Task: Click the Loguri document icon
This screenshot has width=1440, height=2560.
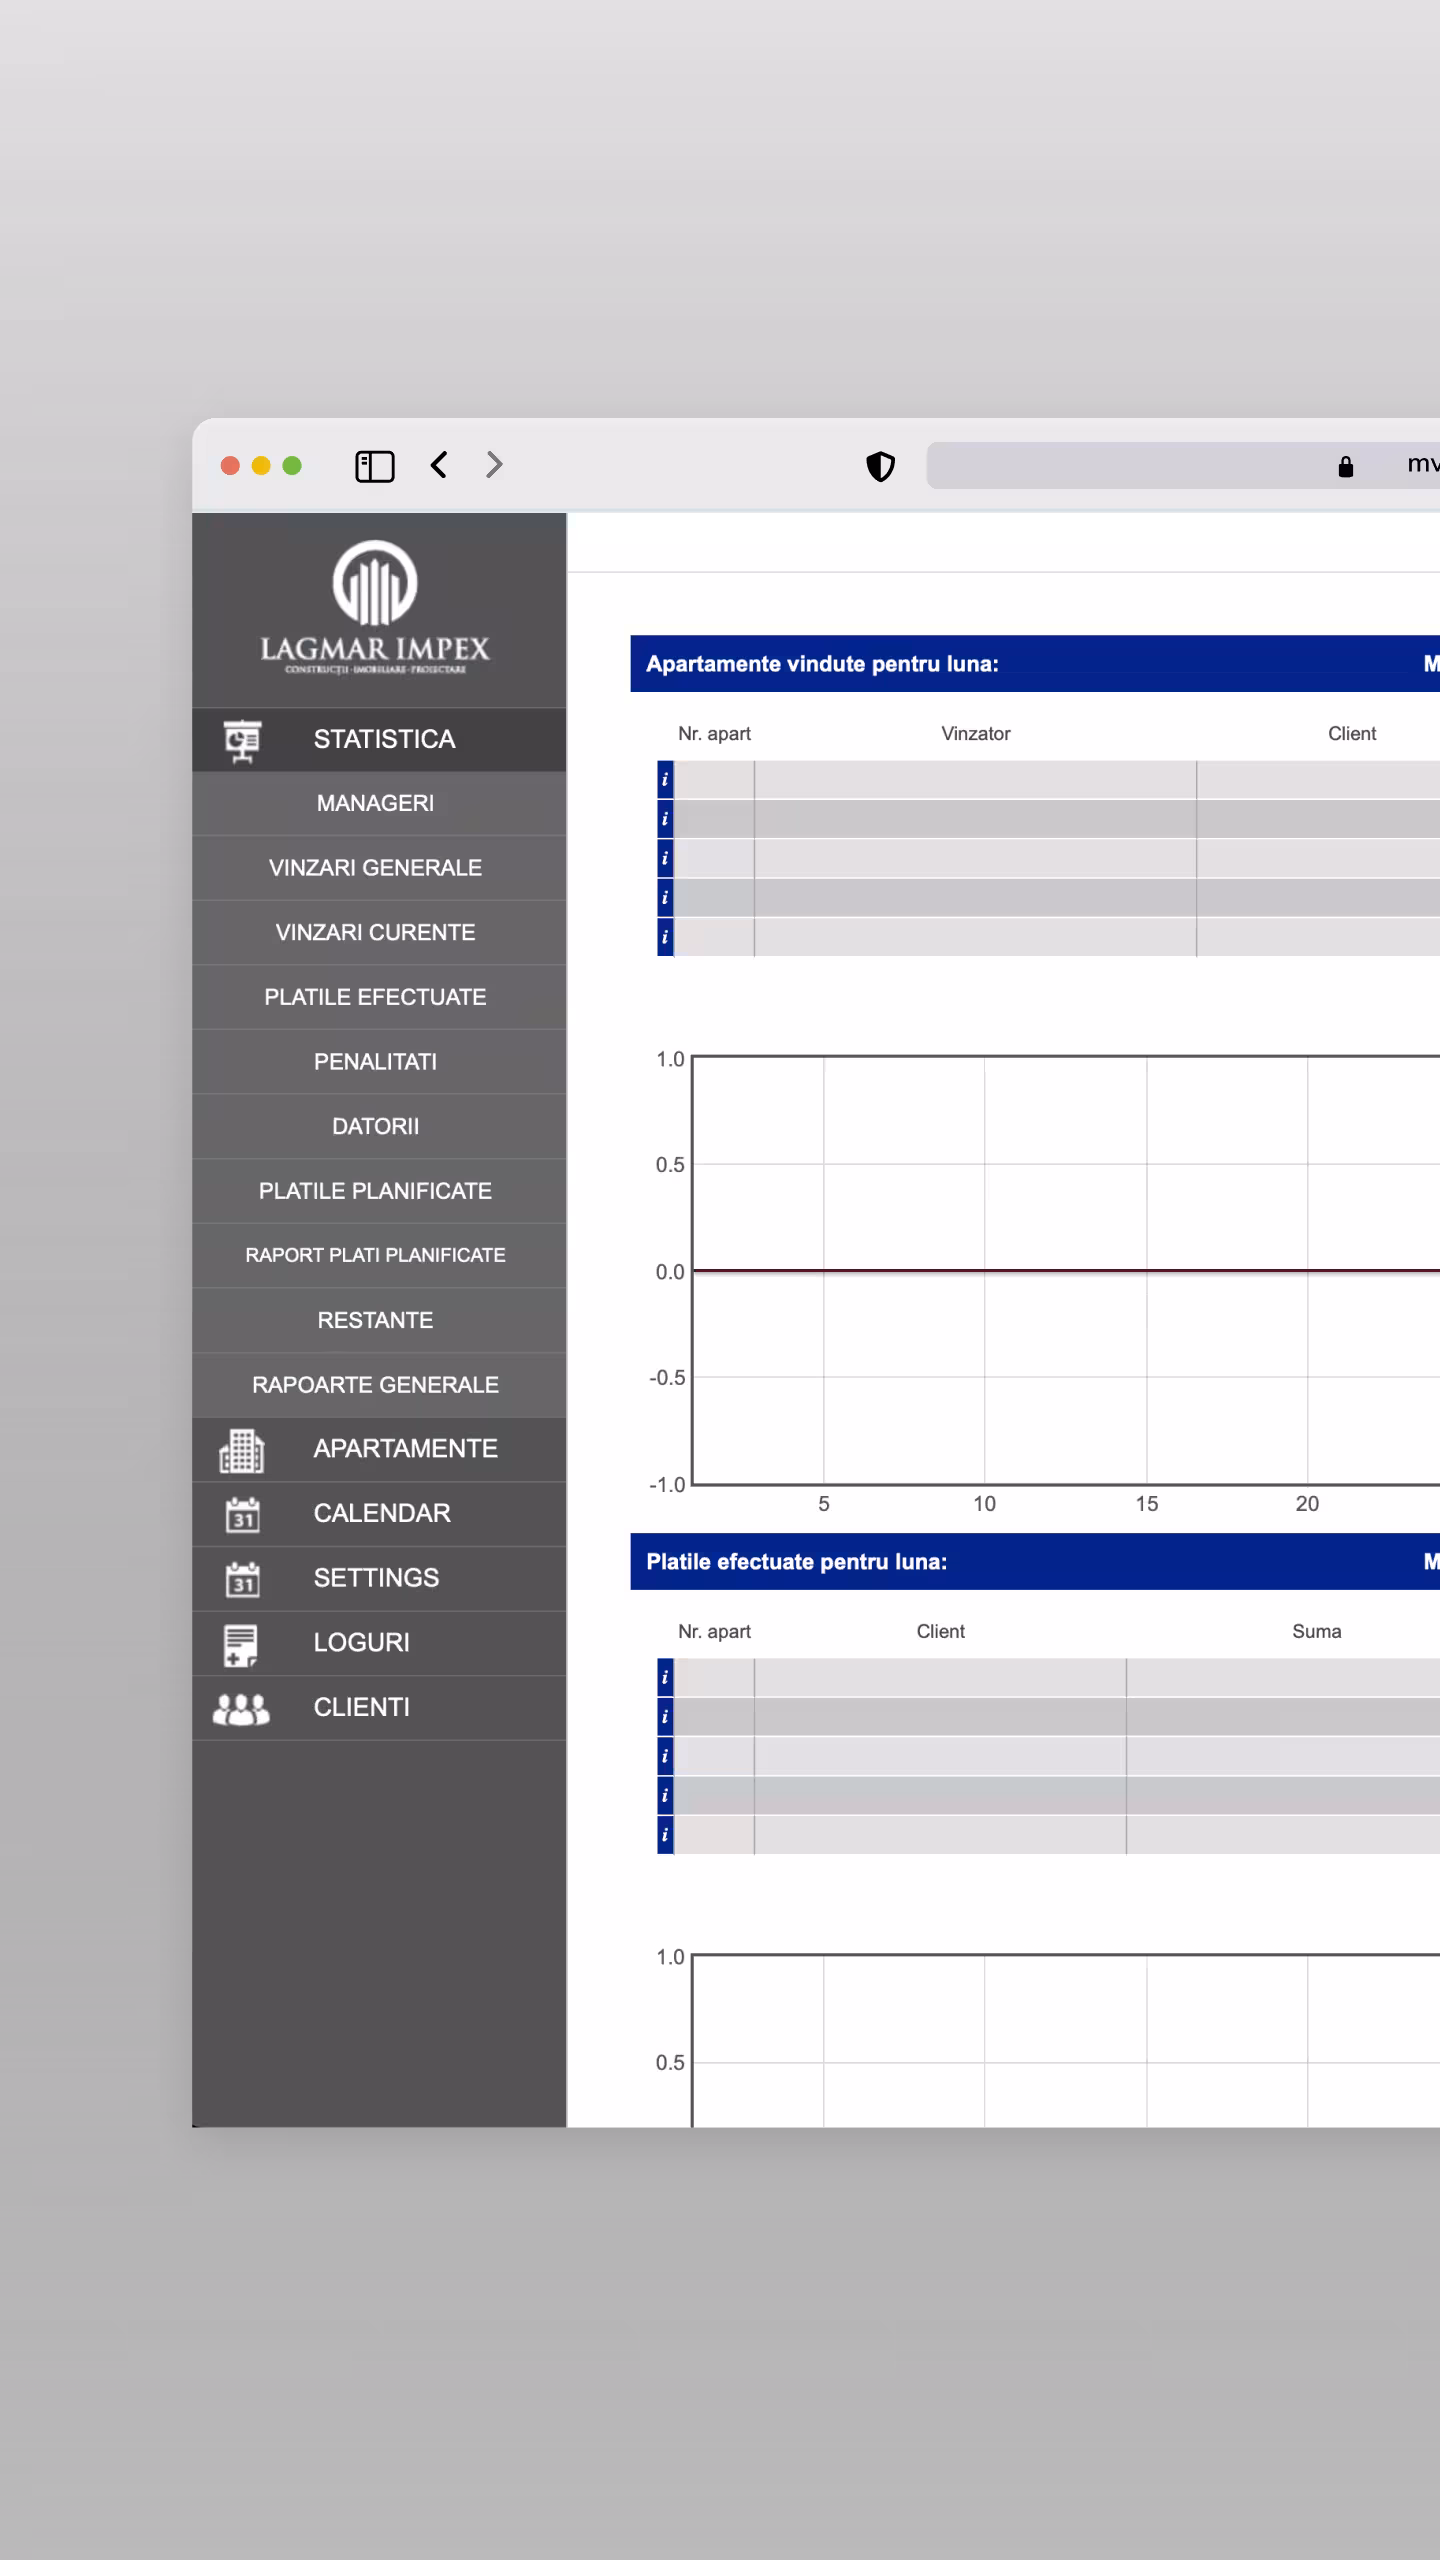Action: point(241,1645)
